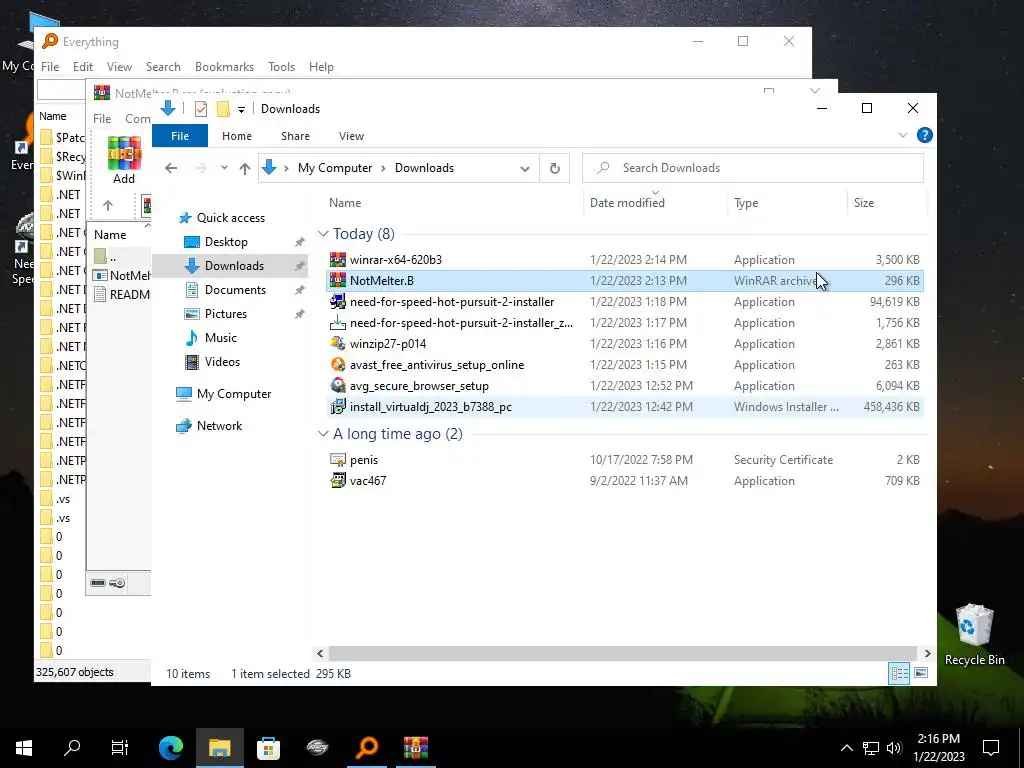This screenshot has height=768, width=1024.
Task: Open taskbar search magnifier
Action: [x=72, y=748]
